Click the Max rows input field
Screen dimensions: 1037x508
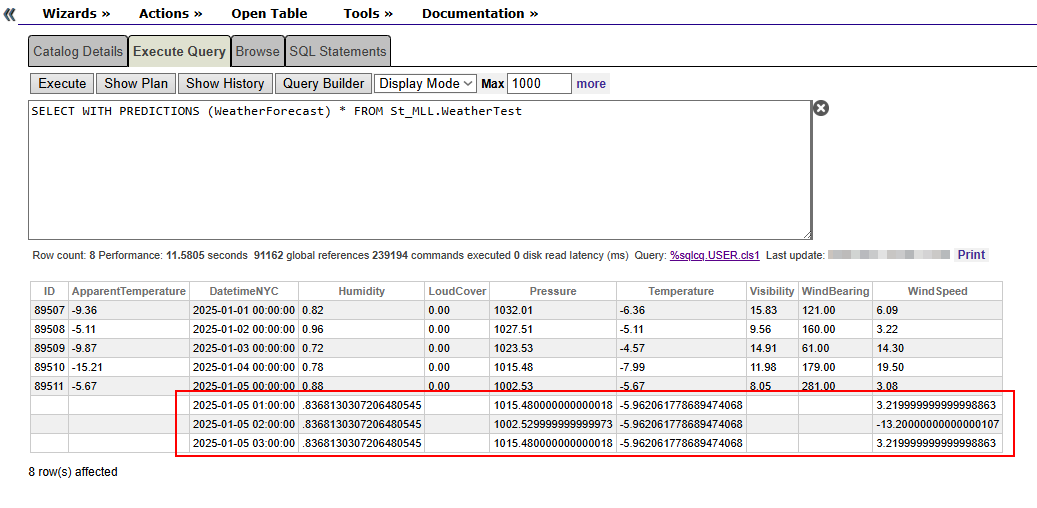539,84
